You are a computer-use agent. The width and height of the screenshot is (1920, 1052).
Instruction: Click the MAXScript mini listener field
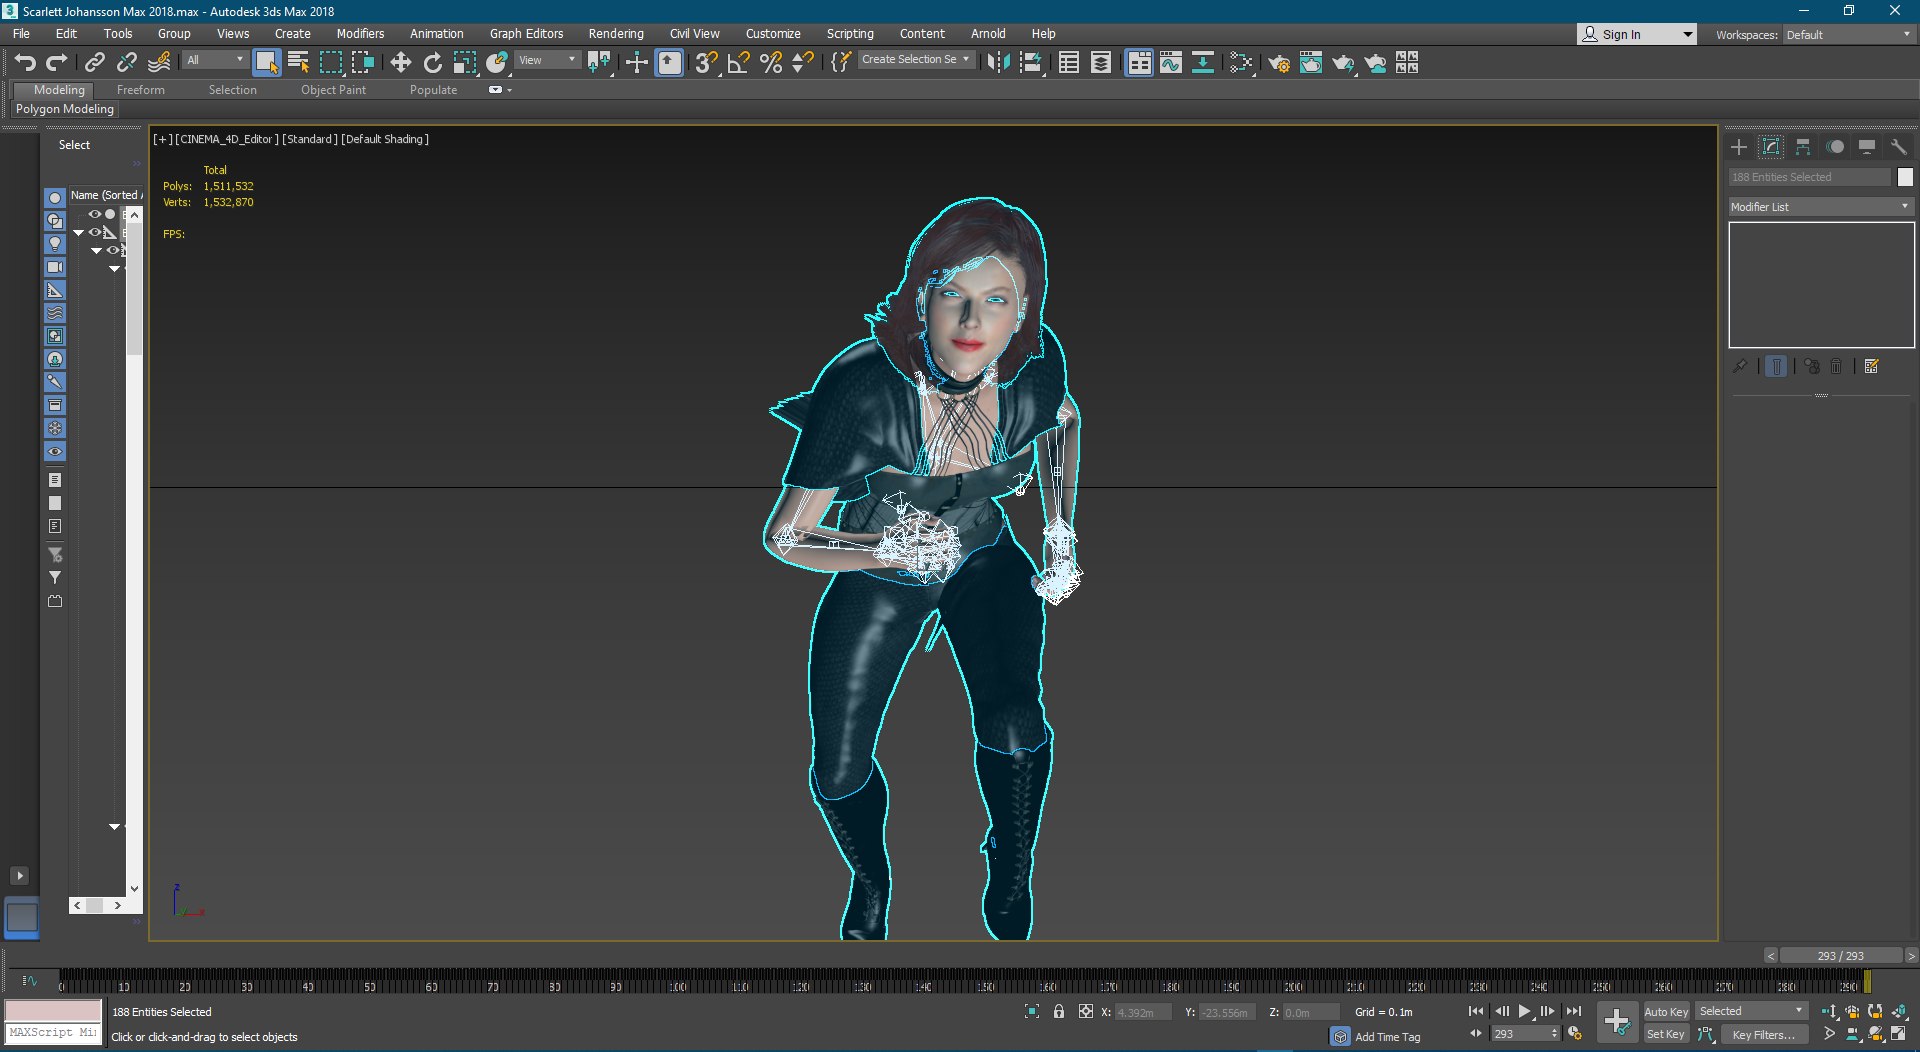(x=53, y=1032)
